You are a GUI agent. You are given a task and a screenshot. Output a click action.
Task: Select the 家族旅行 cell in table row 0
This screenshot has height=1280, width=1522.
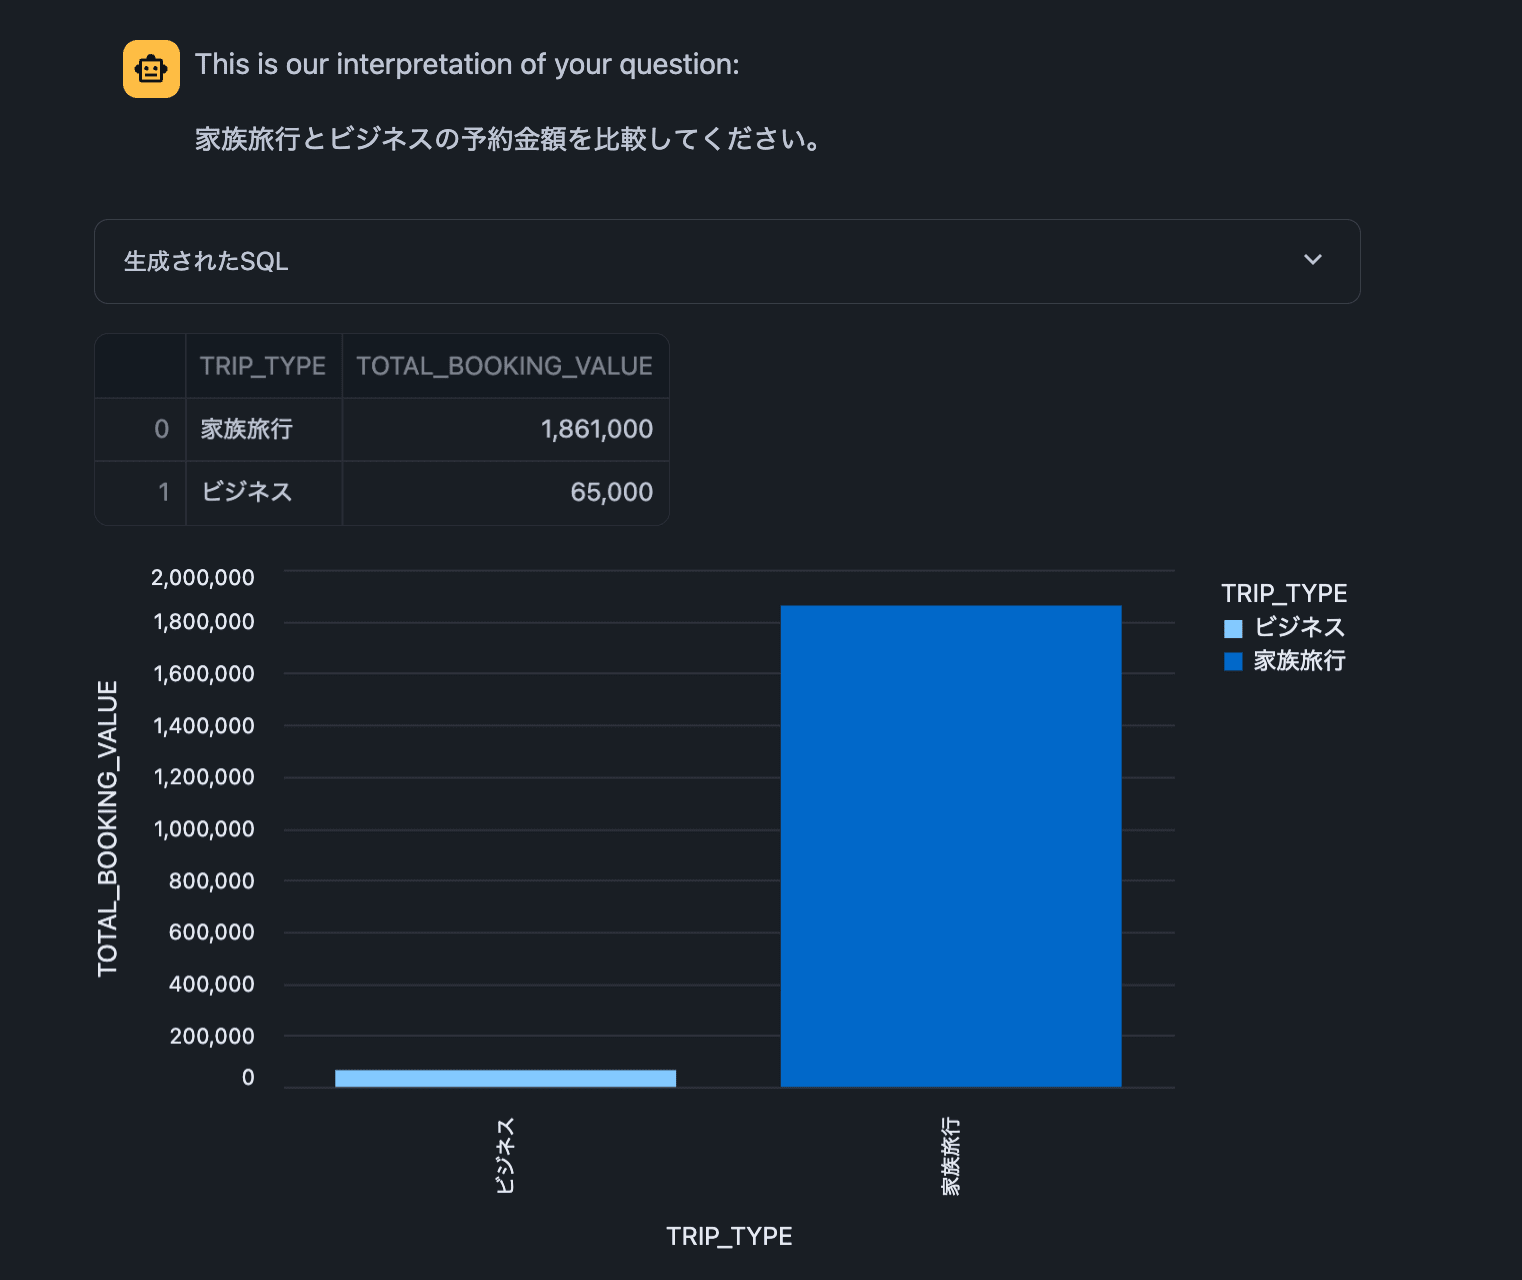263,429
